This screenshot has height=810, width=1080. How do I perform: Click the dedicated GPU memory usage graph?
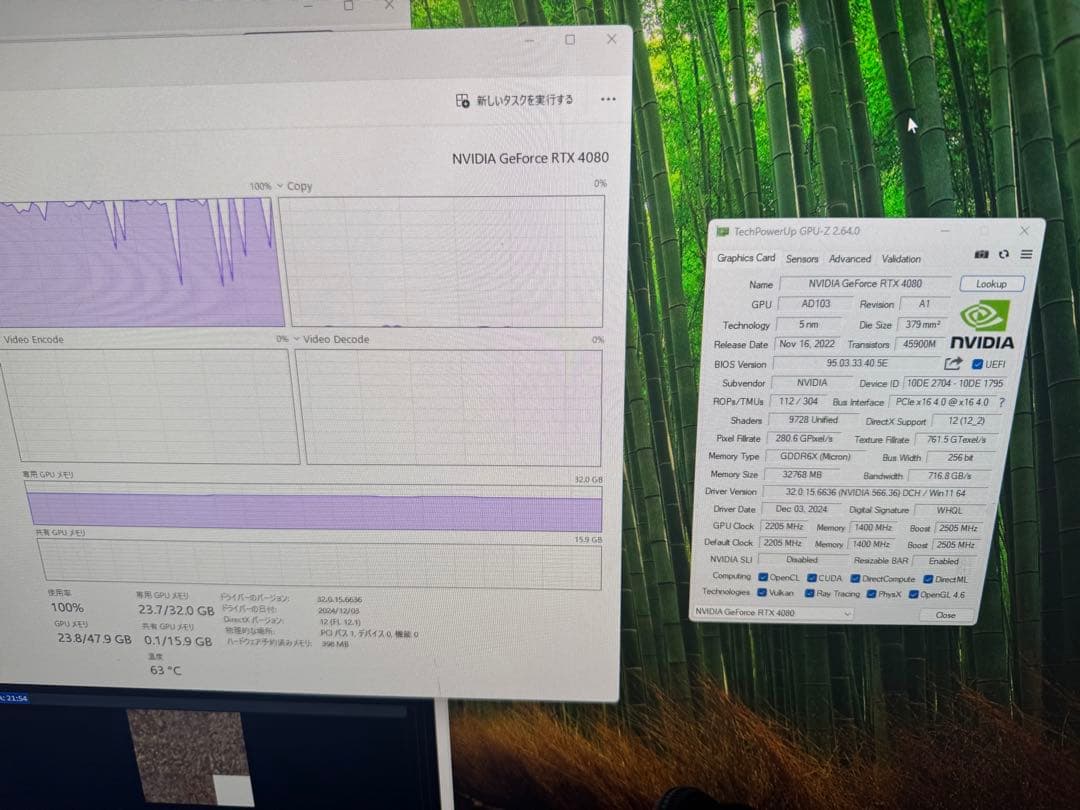click(x=315, y=510)
